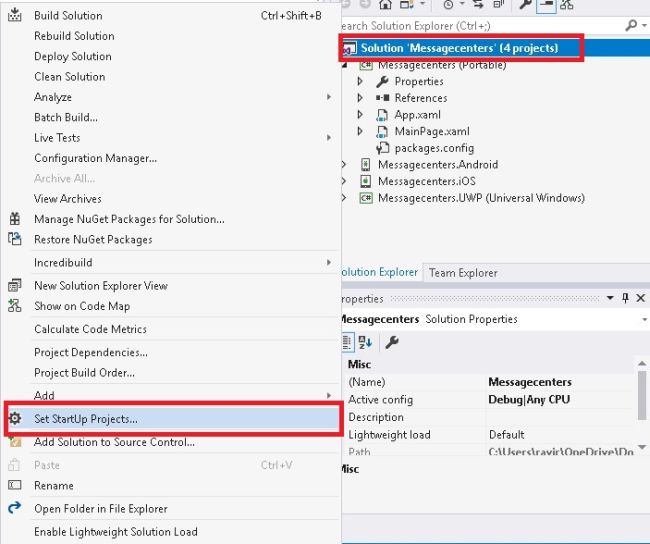This screenshot has height=544, width=650.
Task: Click the packages.config file icon
Action: 382,148
